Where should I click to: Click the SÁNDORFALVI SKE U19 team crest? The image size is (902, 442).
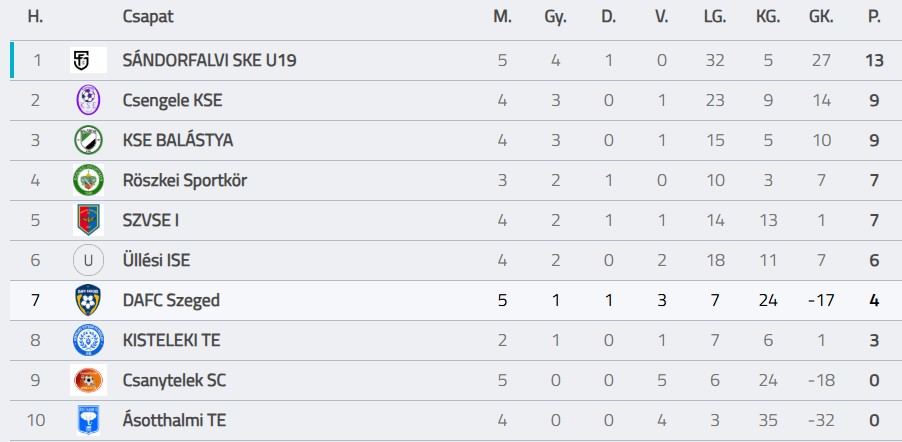[x=88, y=60]
